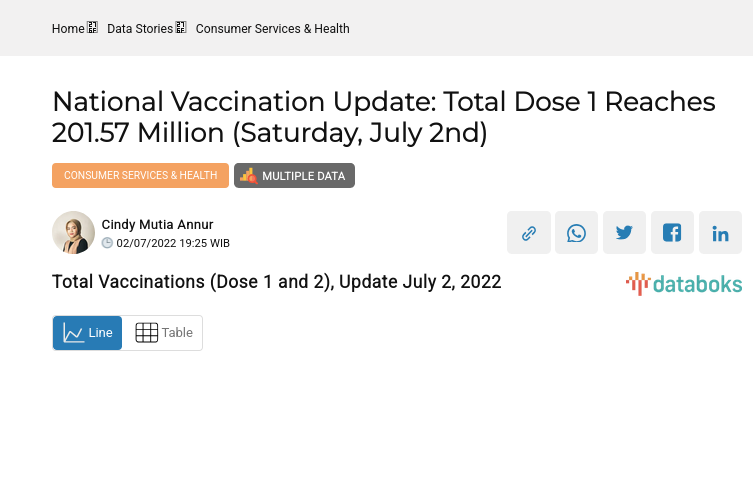This screenshot has width=753, height=498.
Task: Share the article via WhatsApp icon
Action: tap(577, 233)
